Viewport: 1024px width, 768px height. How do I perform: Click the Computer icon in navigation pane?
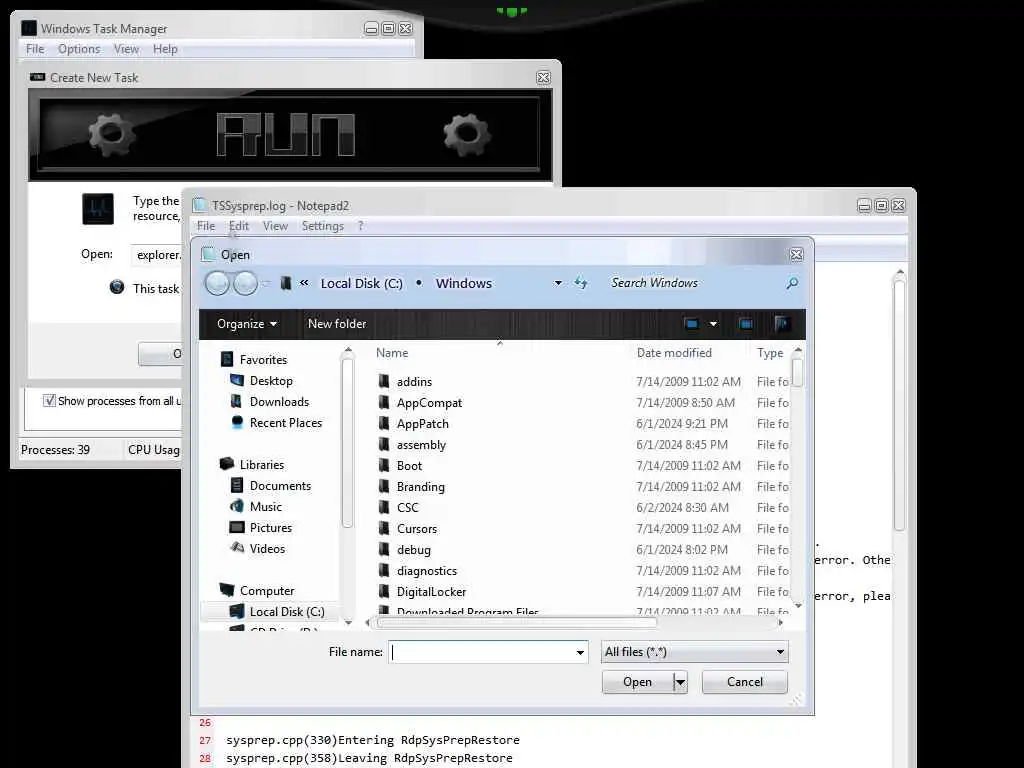(227, 590)
